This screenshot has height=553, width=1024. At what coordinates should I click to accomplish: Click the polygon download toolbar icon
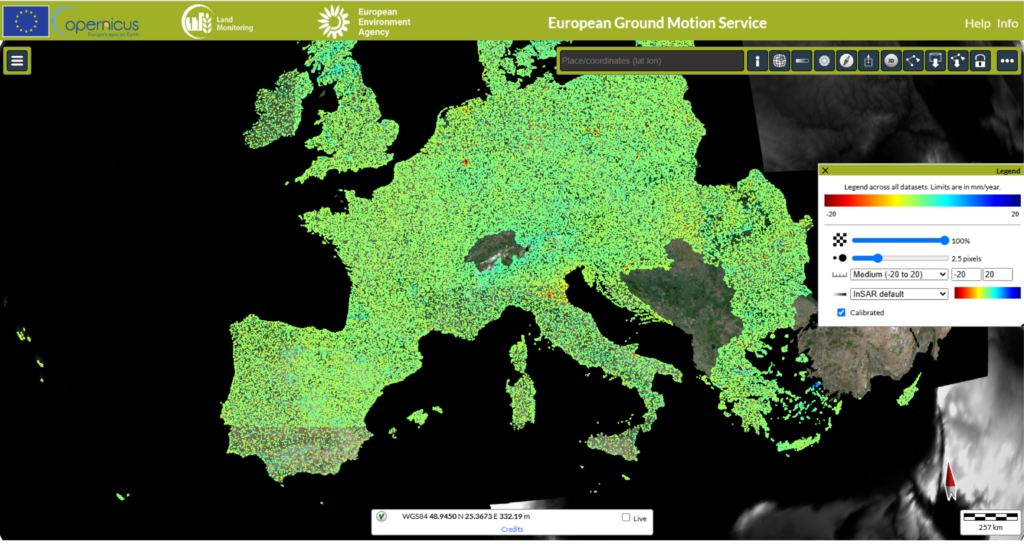pyautogui.click(x=957, y=61)
